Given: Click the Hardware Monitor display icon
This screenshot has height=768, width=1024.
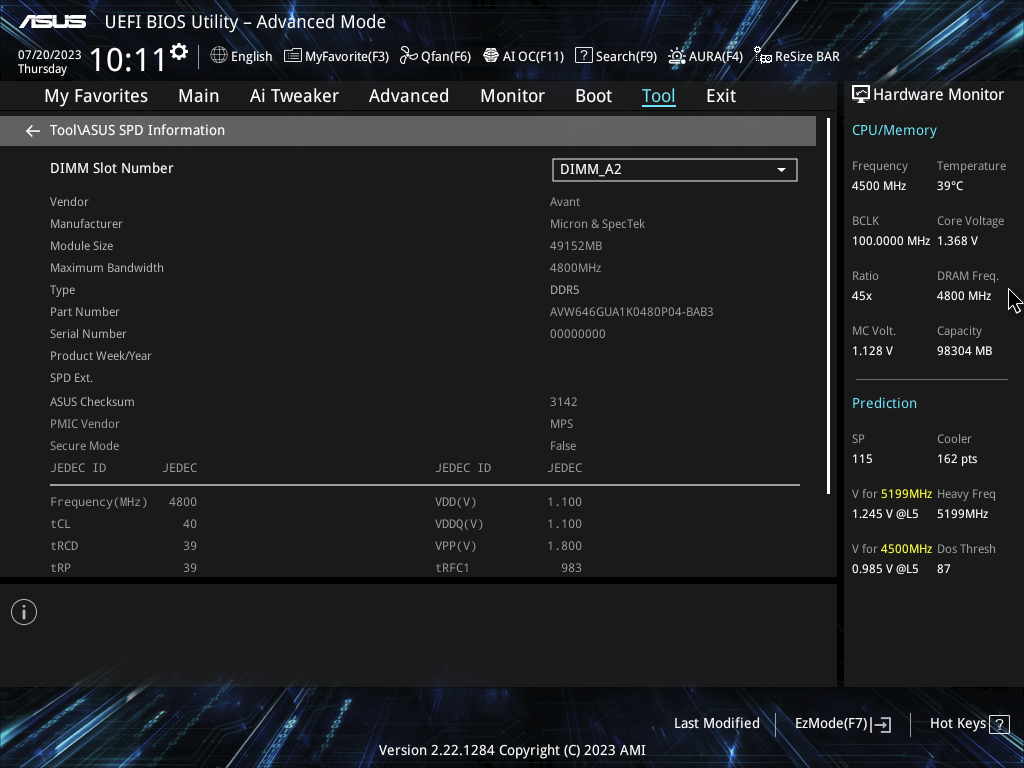Looking at the screenshot, I should click(x=861, y=95).
